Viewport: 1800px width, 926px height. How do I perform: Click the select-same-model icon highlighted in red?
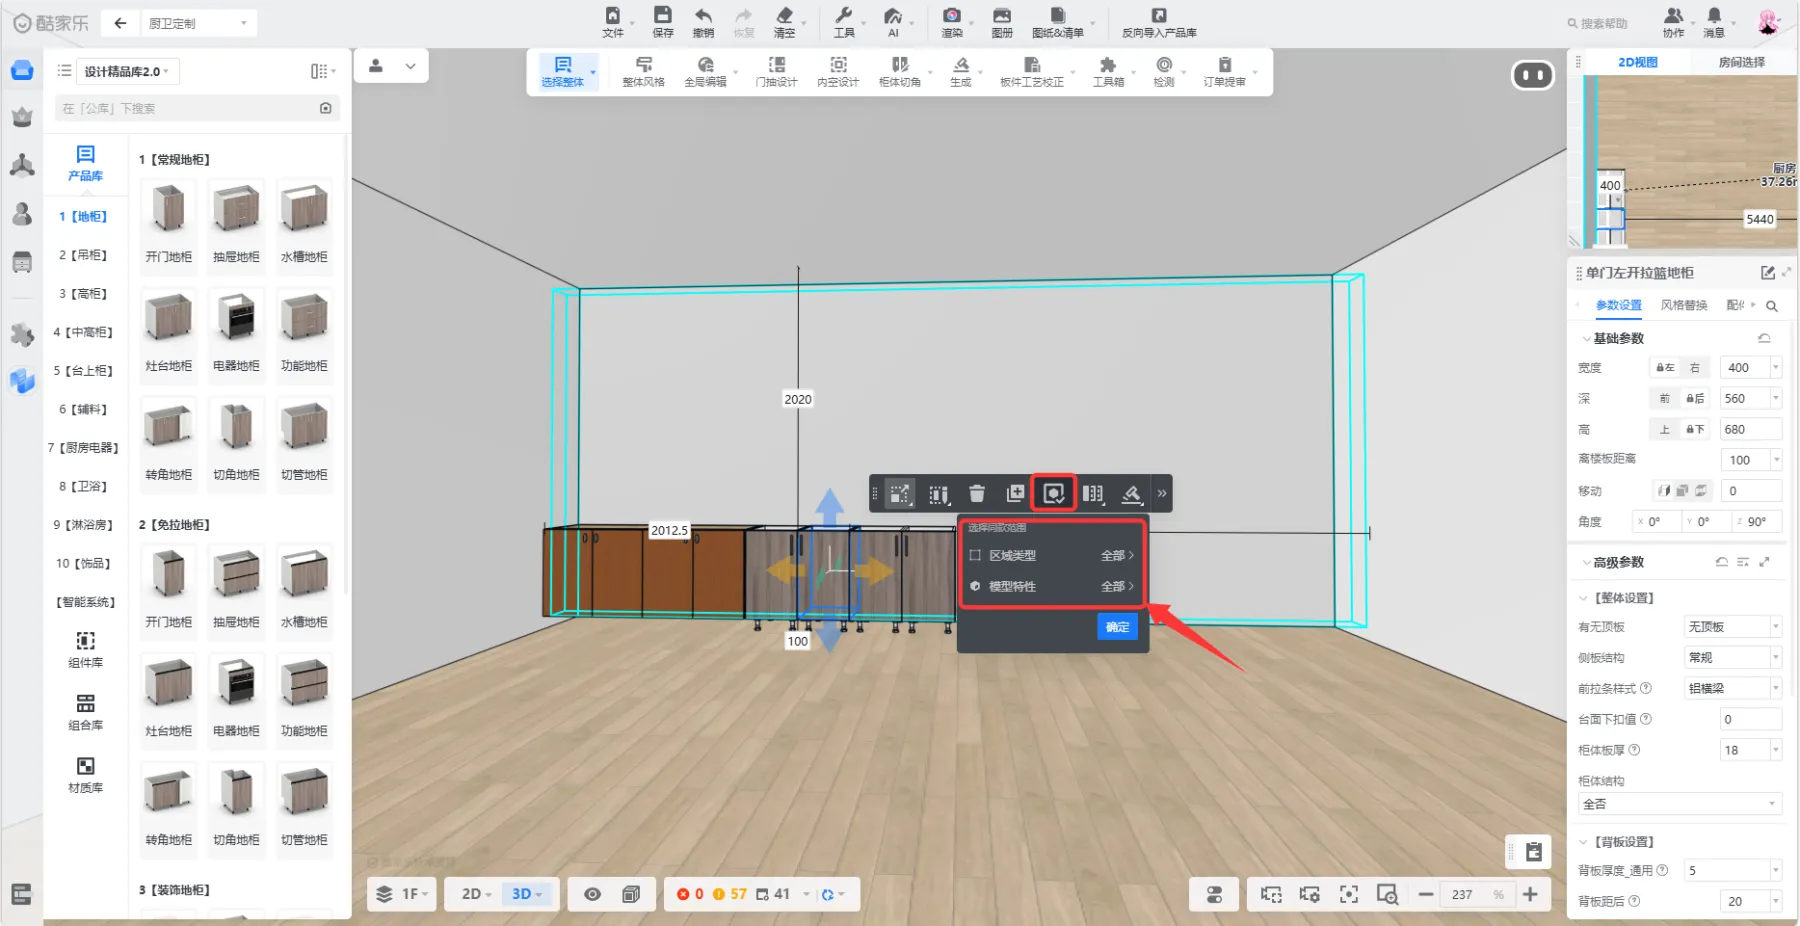pos(1053,493)
